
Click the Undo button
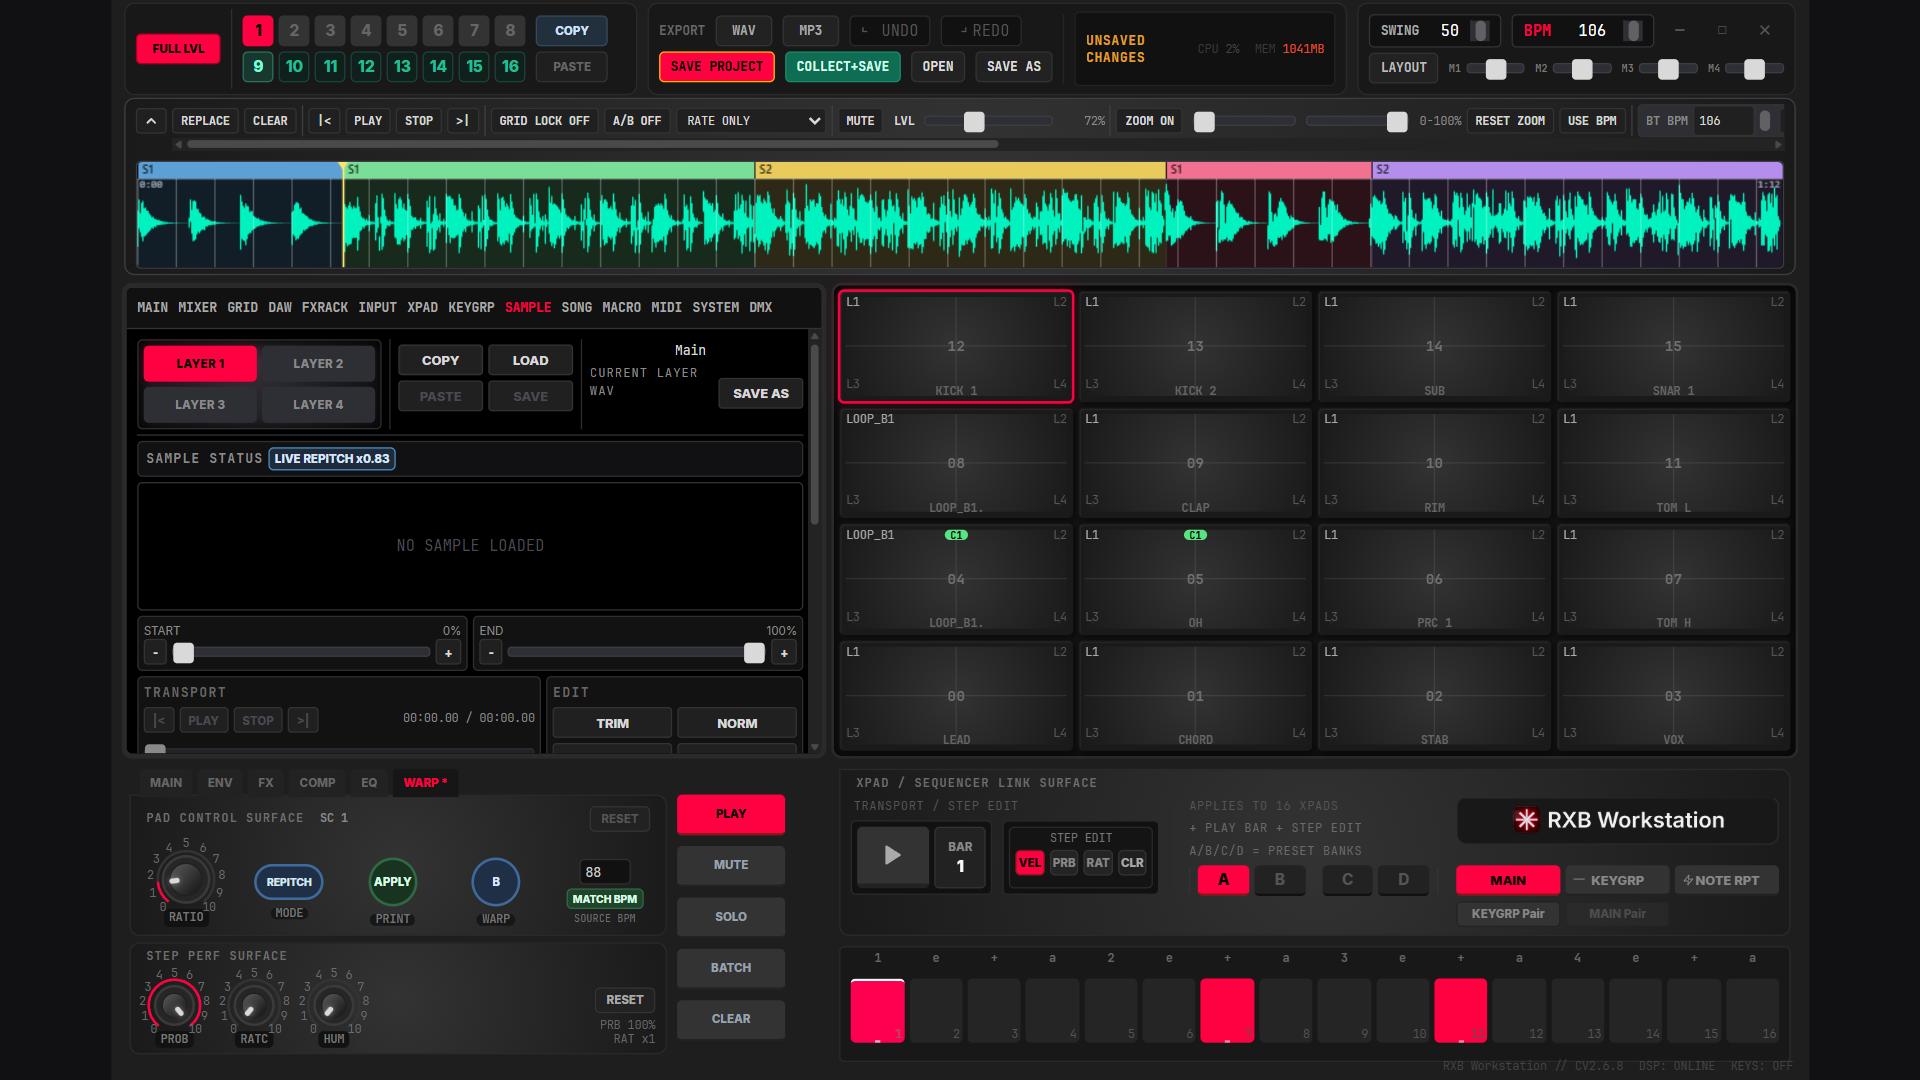pos(890,31)
